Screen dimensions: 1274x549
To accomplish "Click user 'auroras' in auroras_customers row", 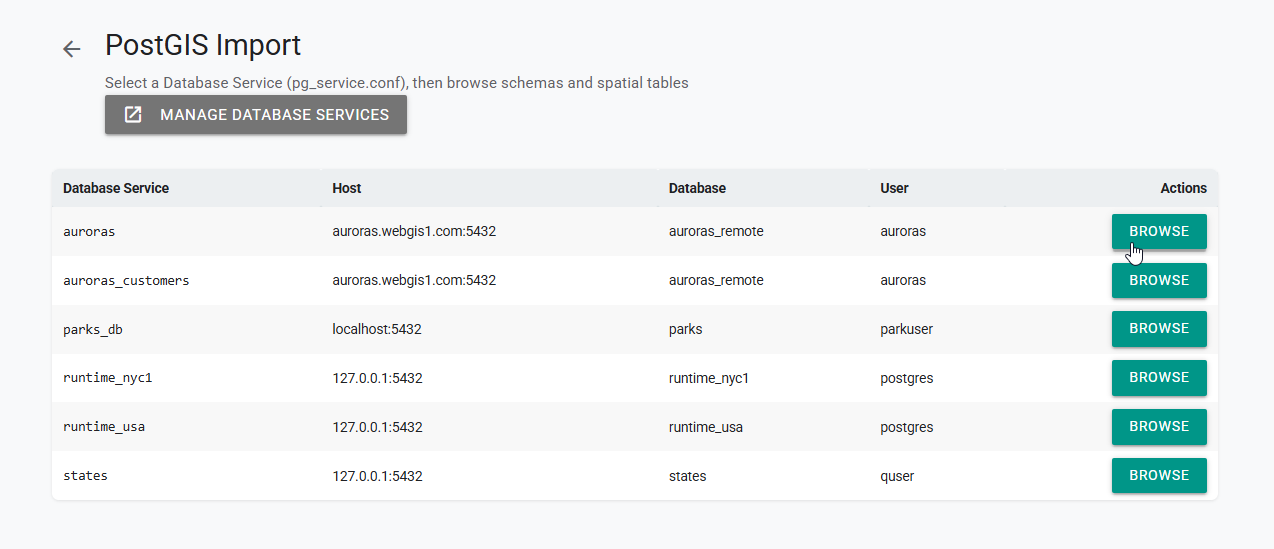I will pyautogui.click(x=903, y=280).
